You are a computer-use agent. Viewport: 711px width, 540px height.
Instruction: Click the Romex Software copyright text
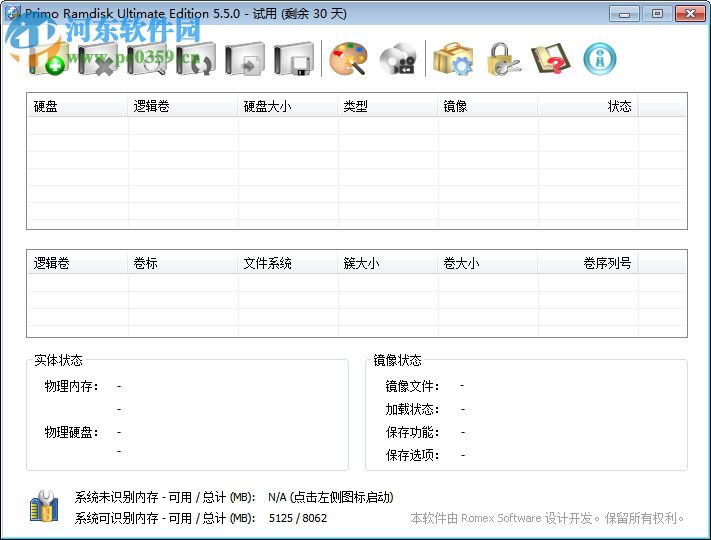(547, 518)
